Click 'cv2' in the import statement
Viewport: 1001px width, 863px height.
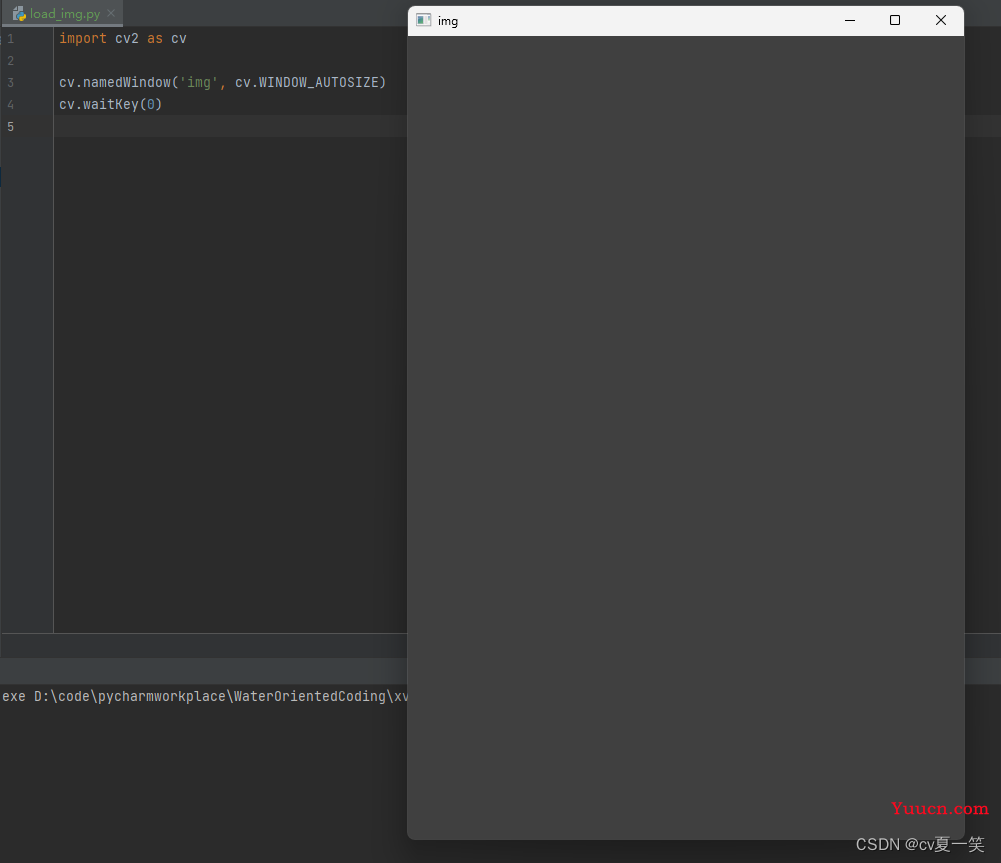(127, 38)
